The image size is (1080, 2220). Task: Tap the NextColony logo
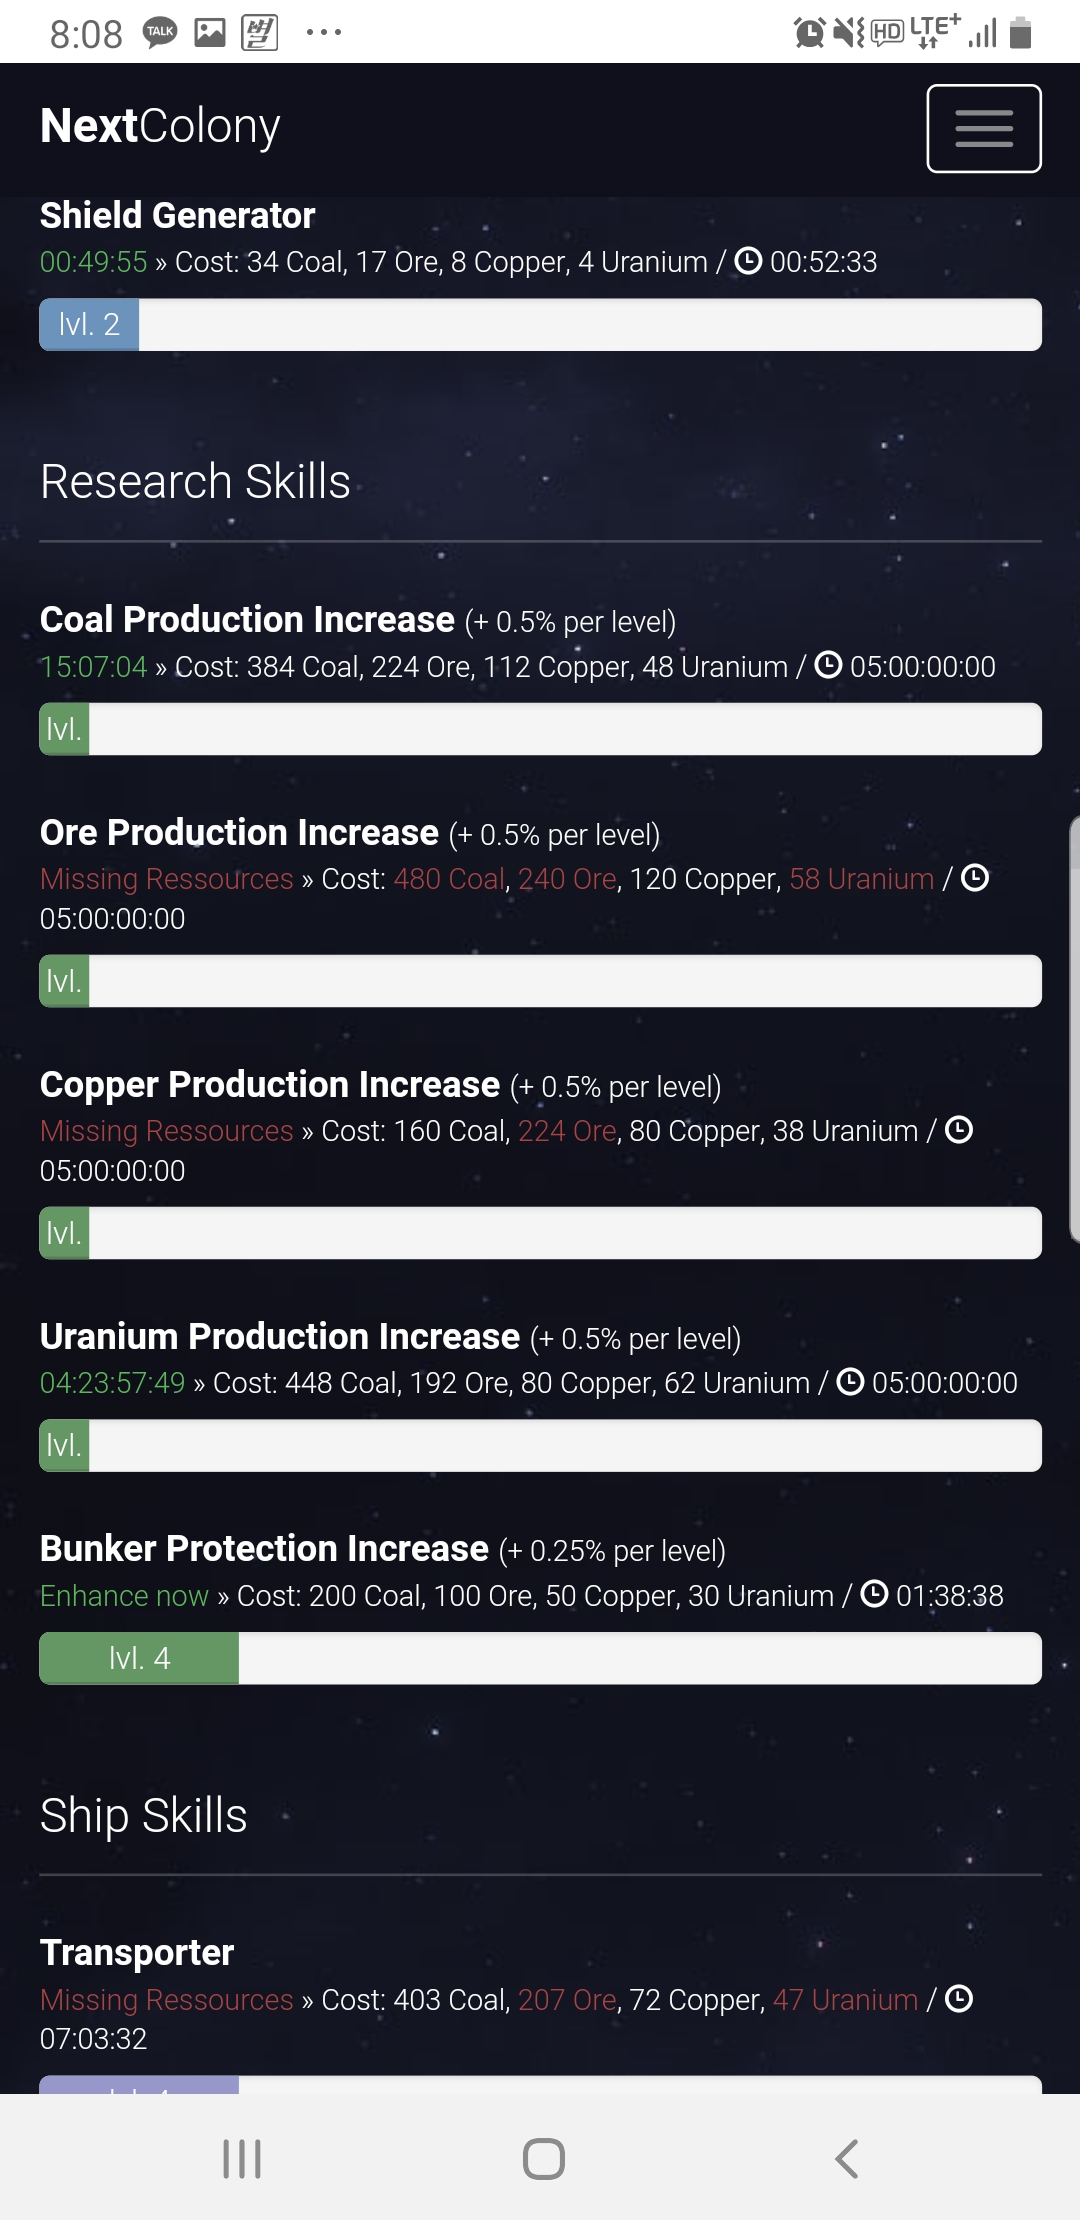tap(160, 126)
